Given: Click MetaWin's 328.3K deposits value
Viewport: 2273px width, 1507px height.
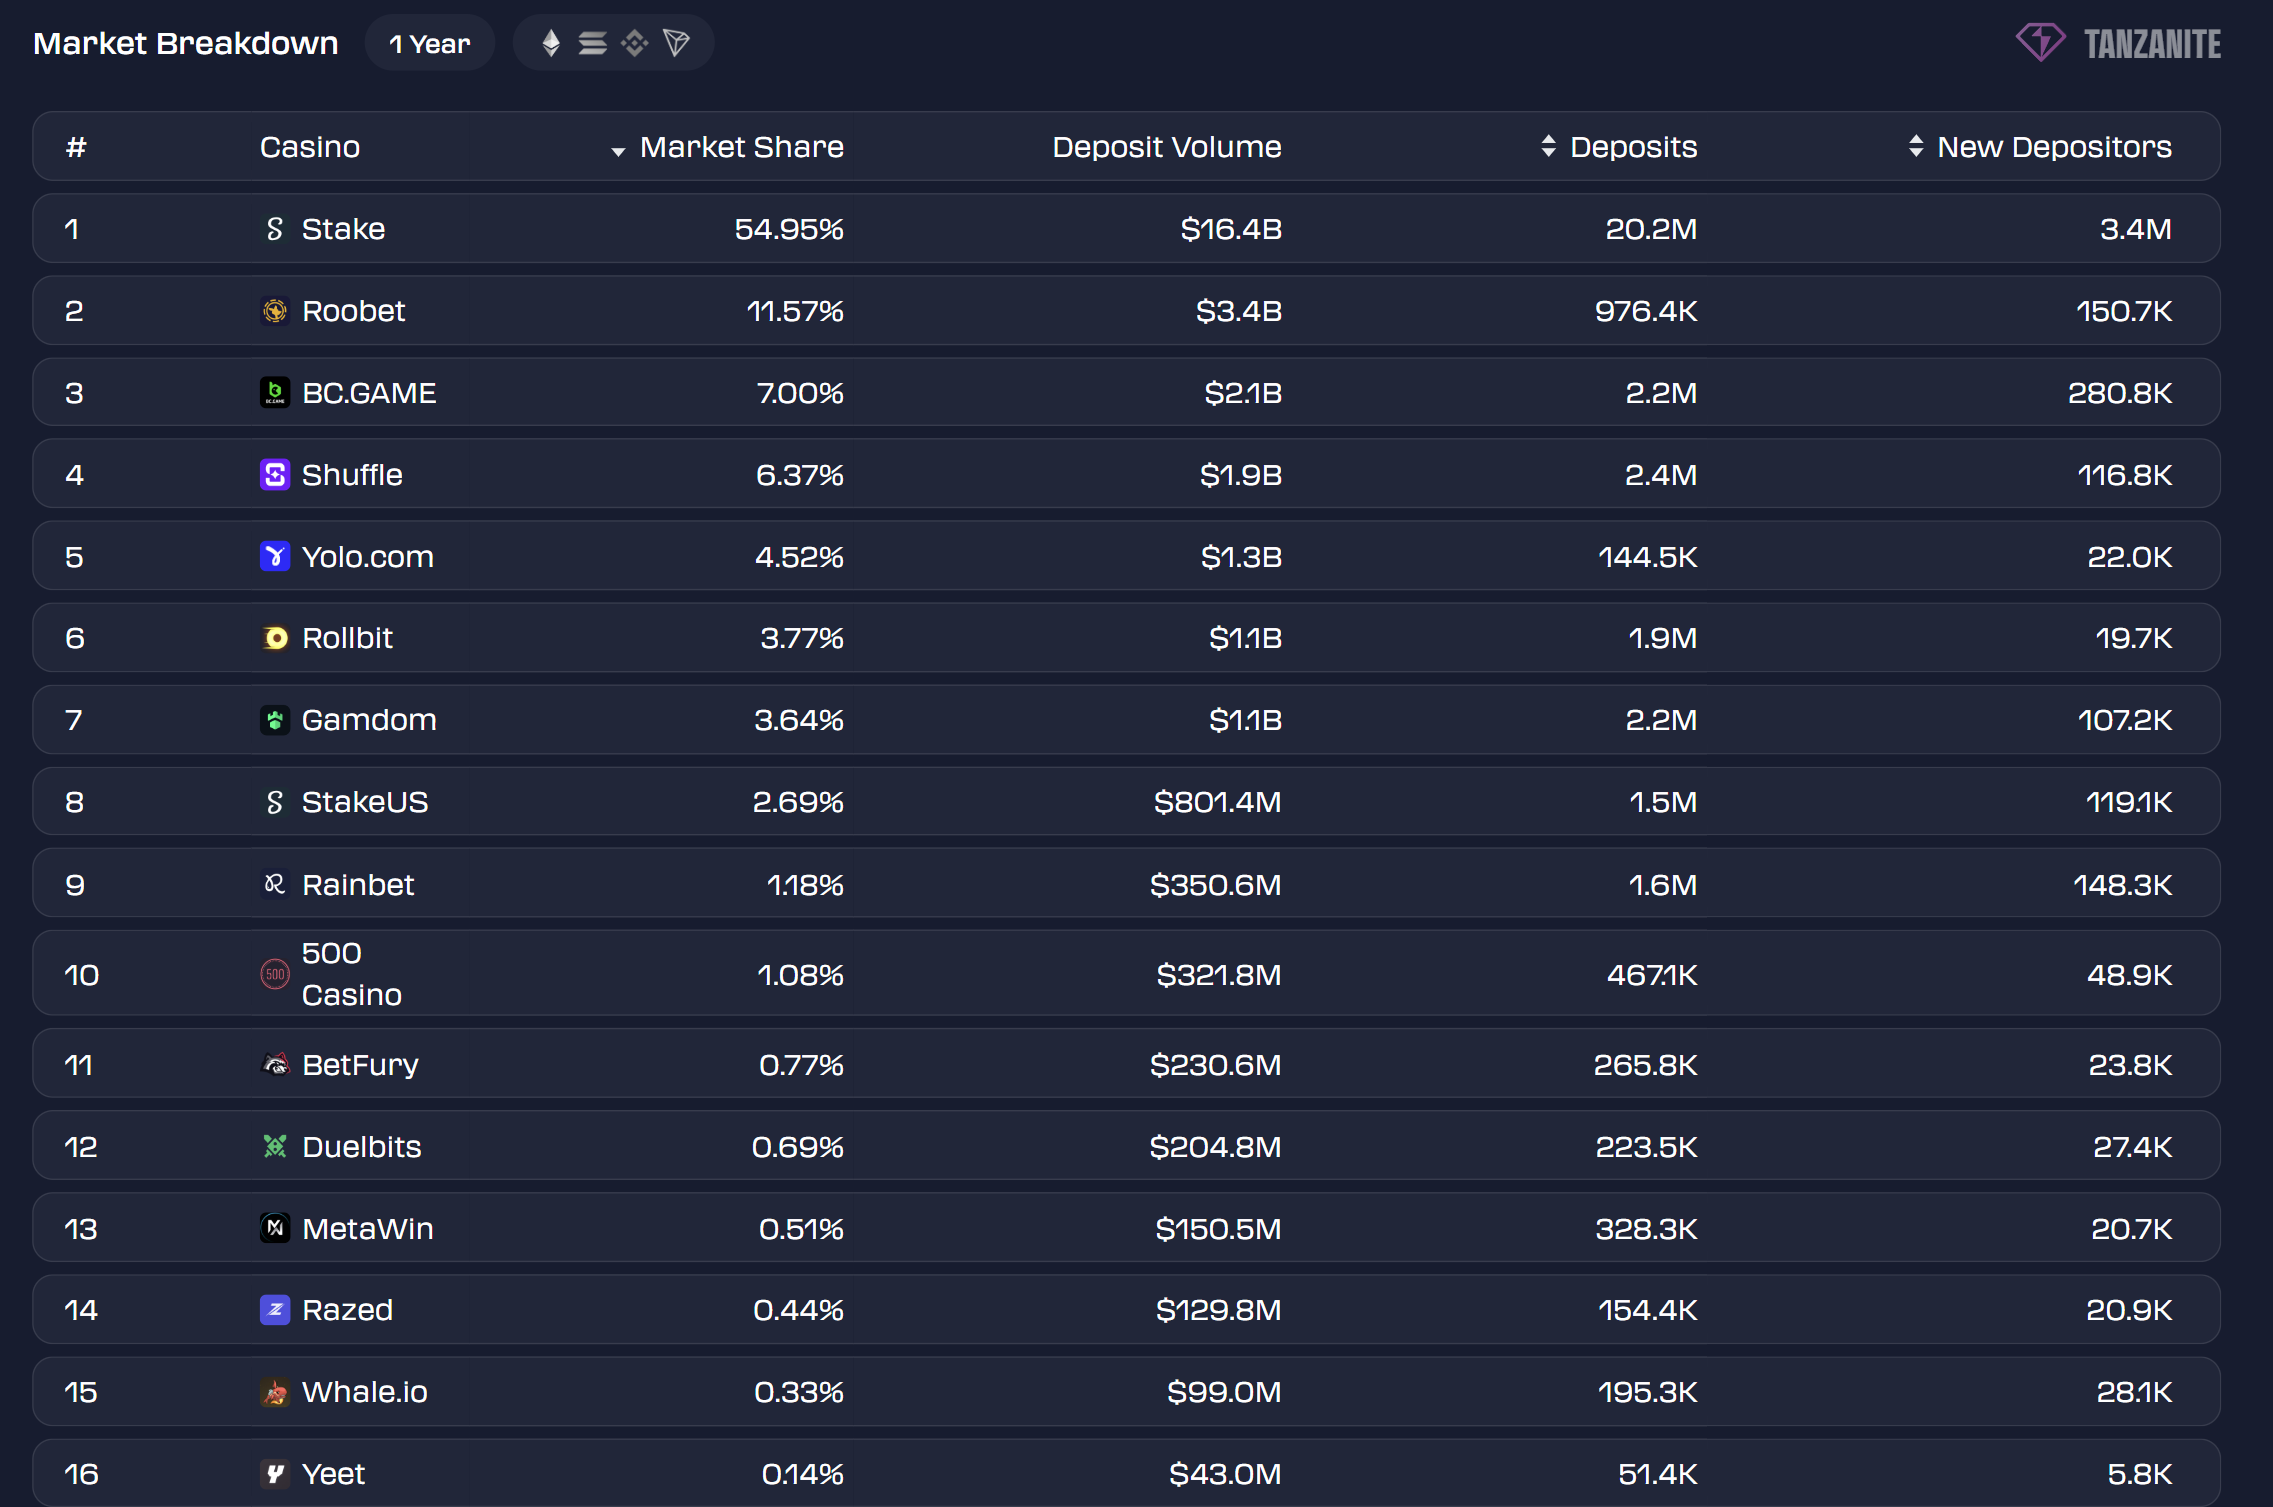Looking at the screenshot, I should pos(1646,1229).
